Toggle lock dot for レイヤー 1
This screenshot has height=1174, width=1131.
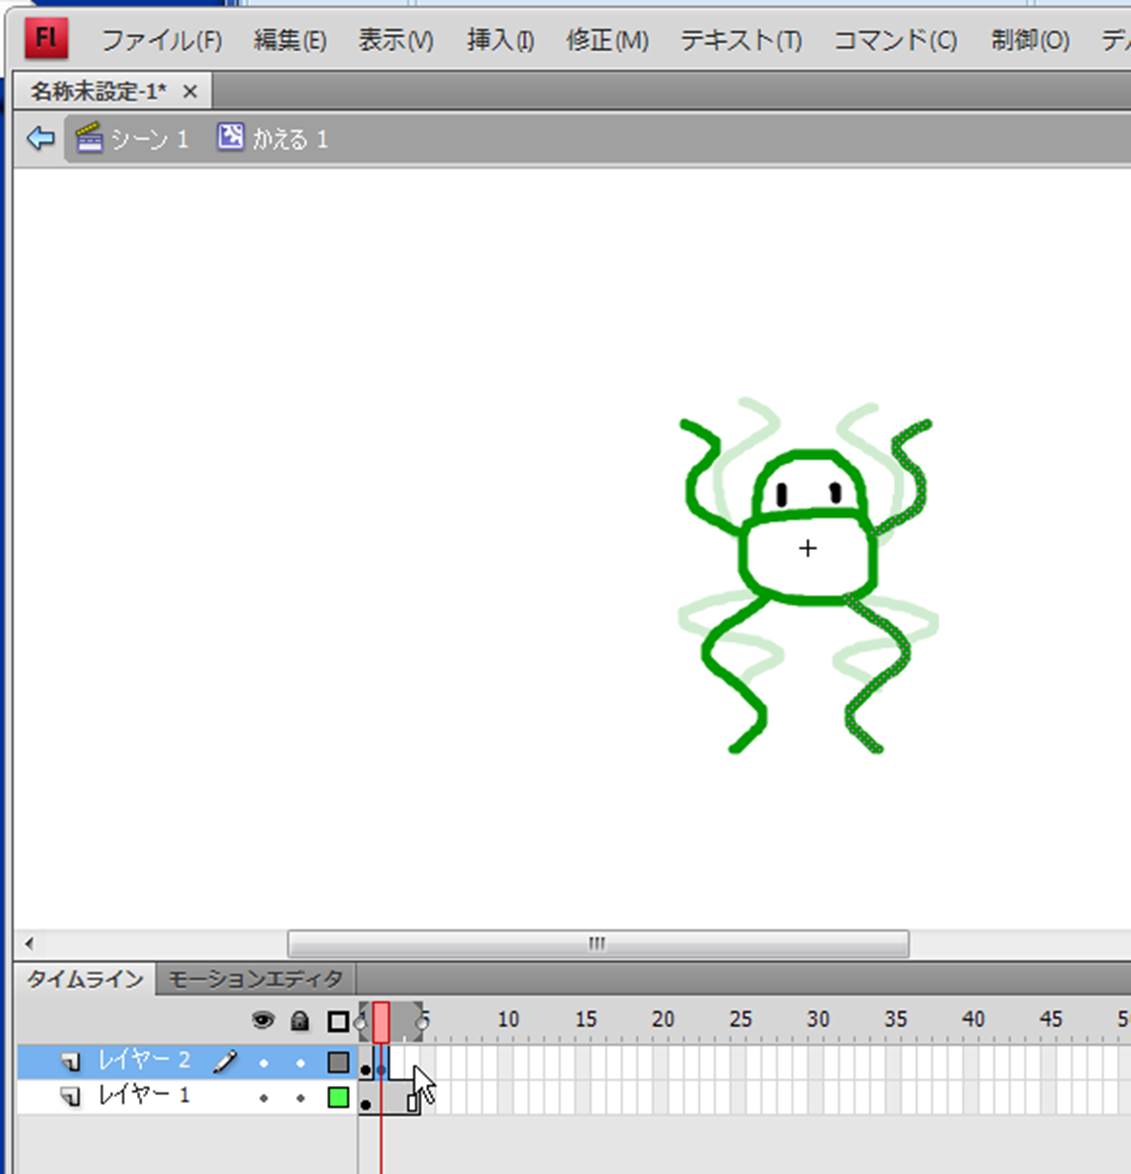pos(300,1098)
